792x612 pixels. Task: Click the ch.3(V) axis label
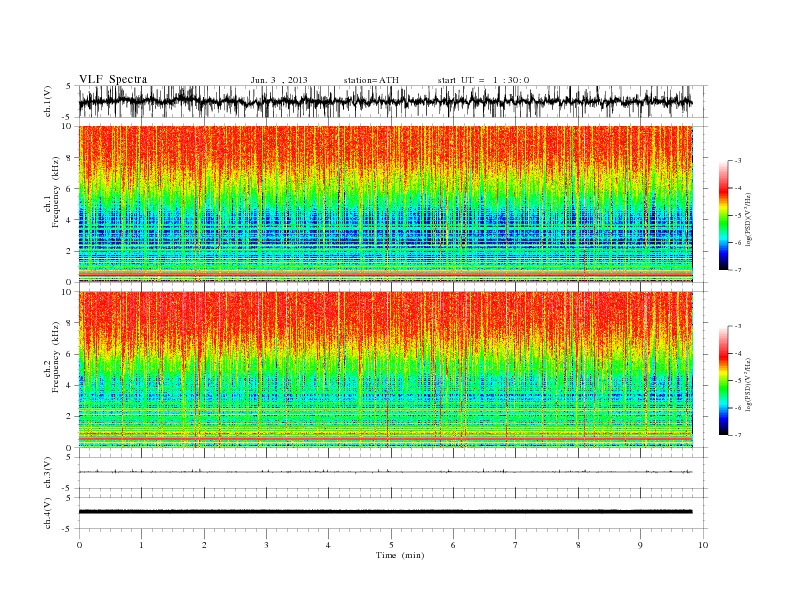coord(48,473)
